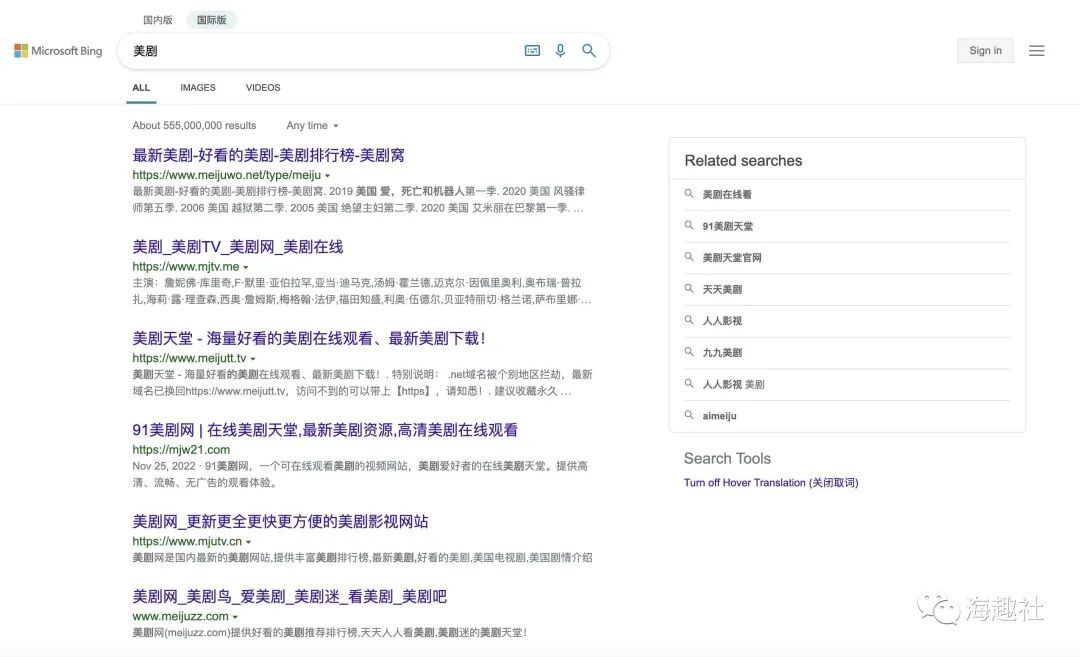Viewport: 1080px width, 657px height.
Task: Expand arrow next to meijuzz.com URL
Action: [235, 617]
